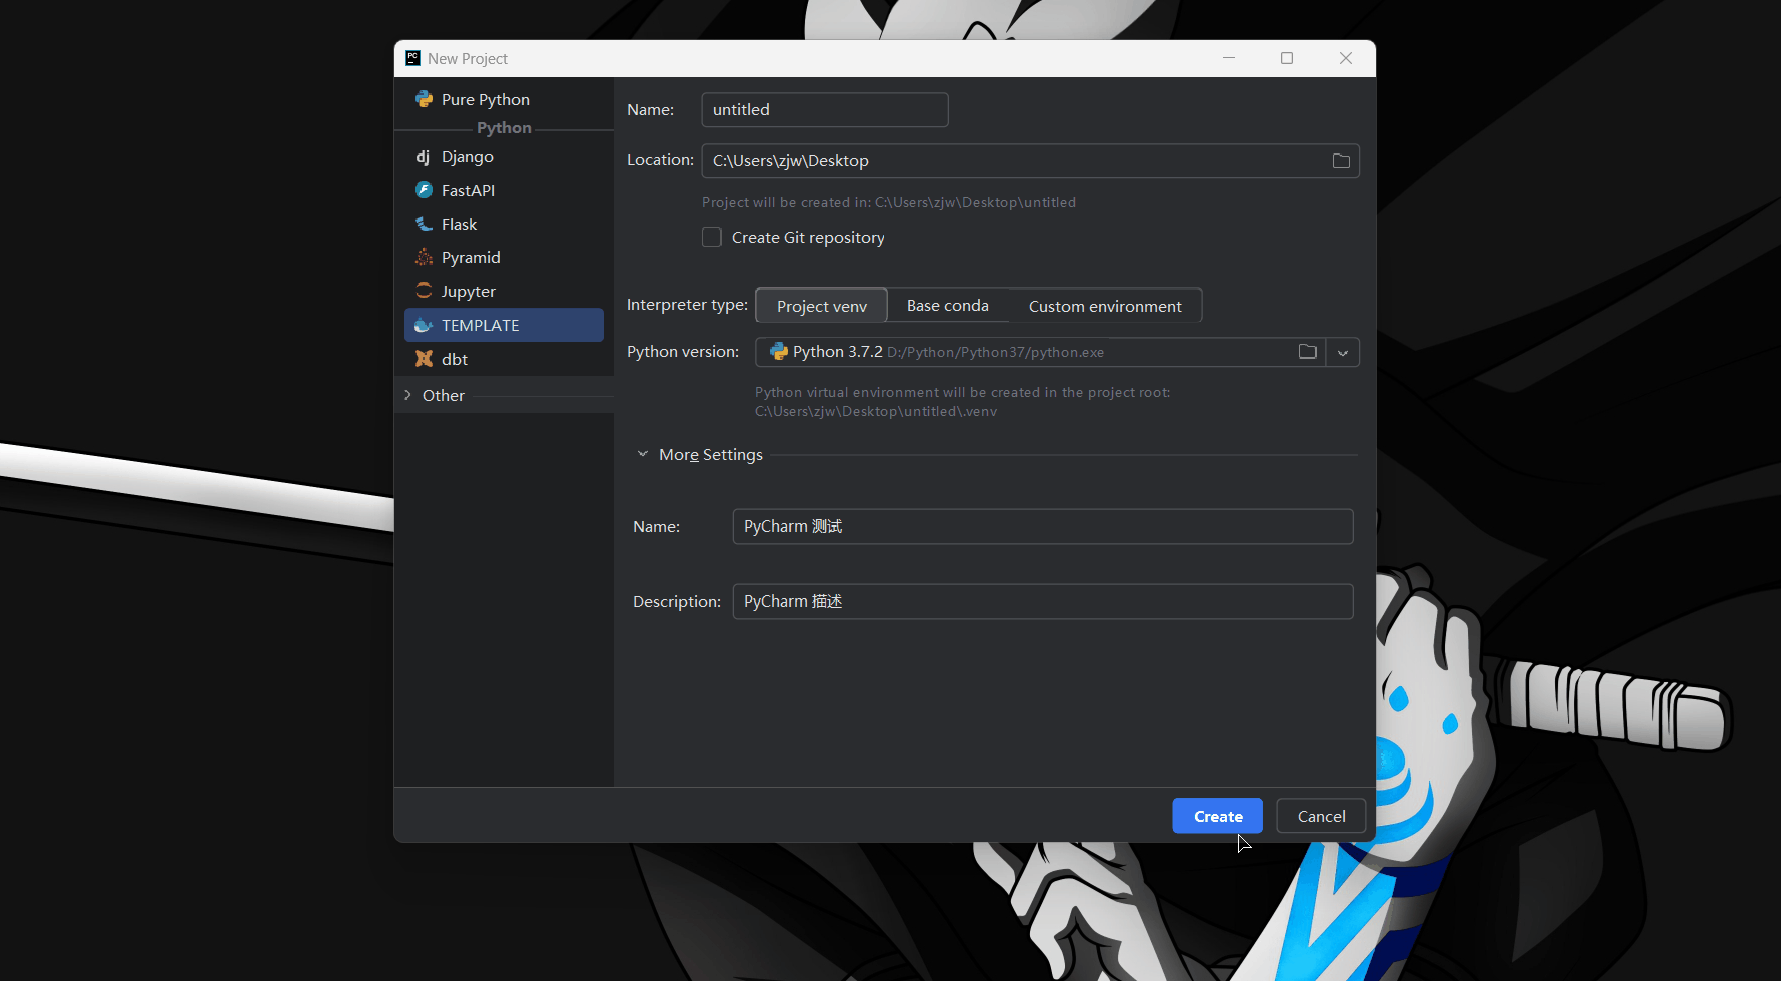Select Flask project type
The image size is (1781, 981).
click(x=504, y=224)
